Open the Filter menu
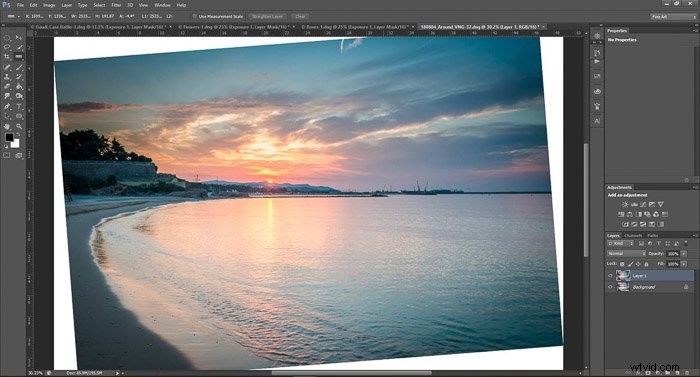700x377 pixels. coord(116,5)
